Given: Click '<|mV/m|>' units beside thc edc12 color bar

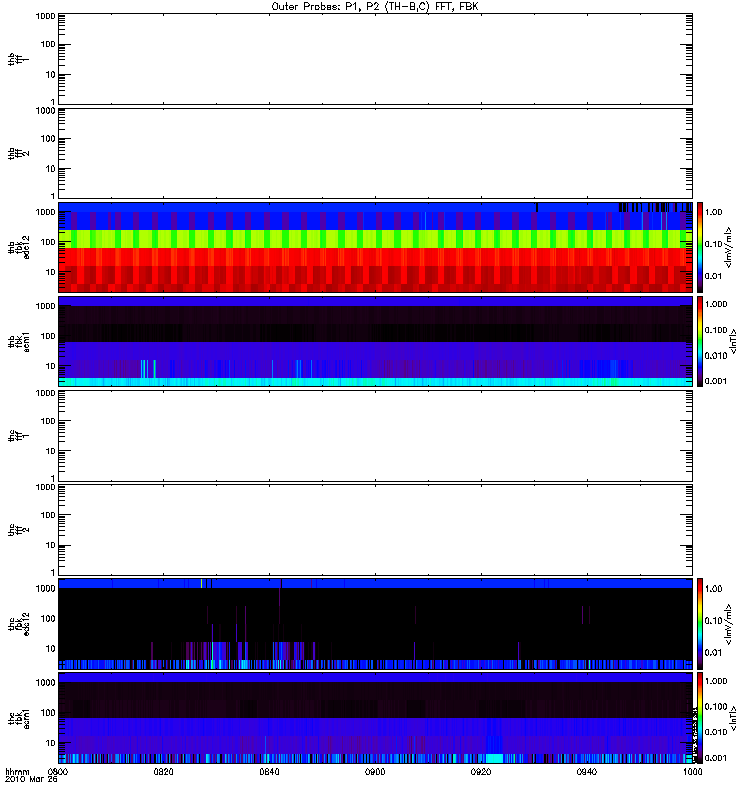Looking at the screenshot, I should [x=728, y=624].
